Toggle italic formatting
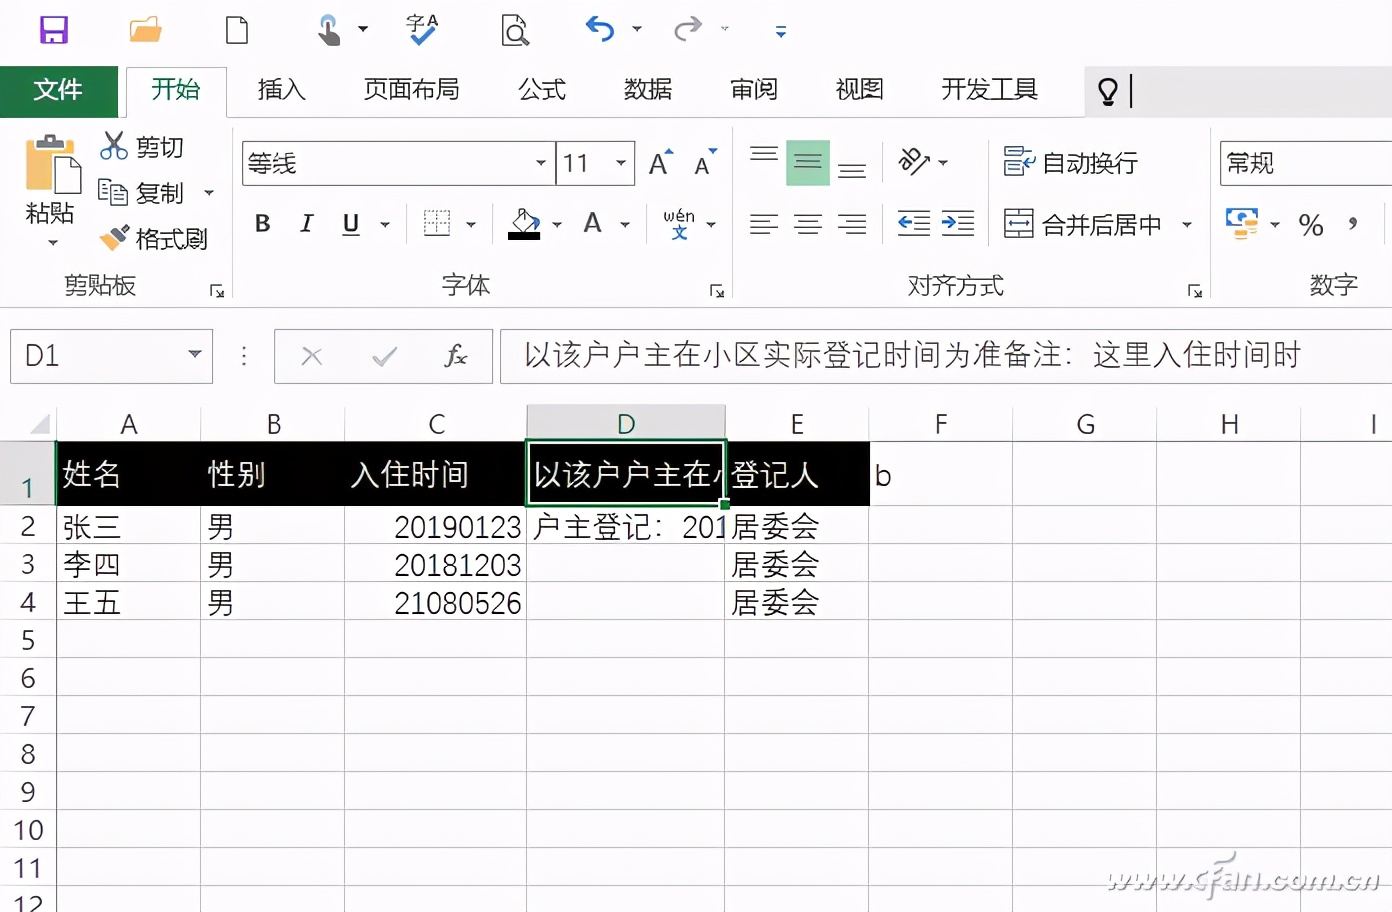Screen dimensions: 1392x912 click(x=307, y=224)
